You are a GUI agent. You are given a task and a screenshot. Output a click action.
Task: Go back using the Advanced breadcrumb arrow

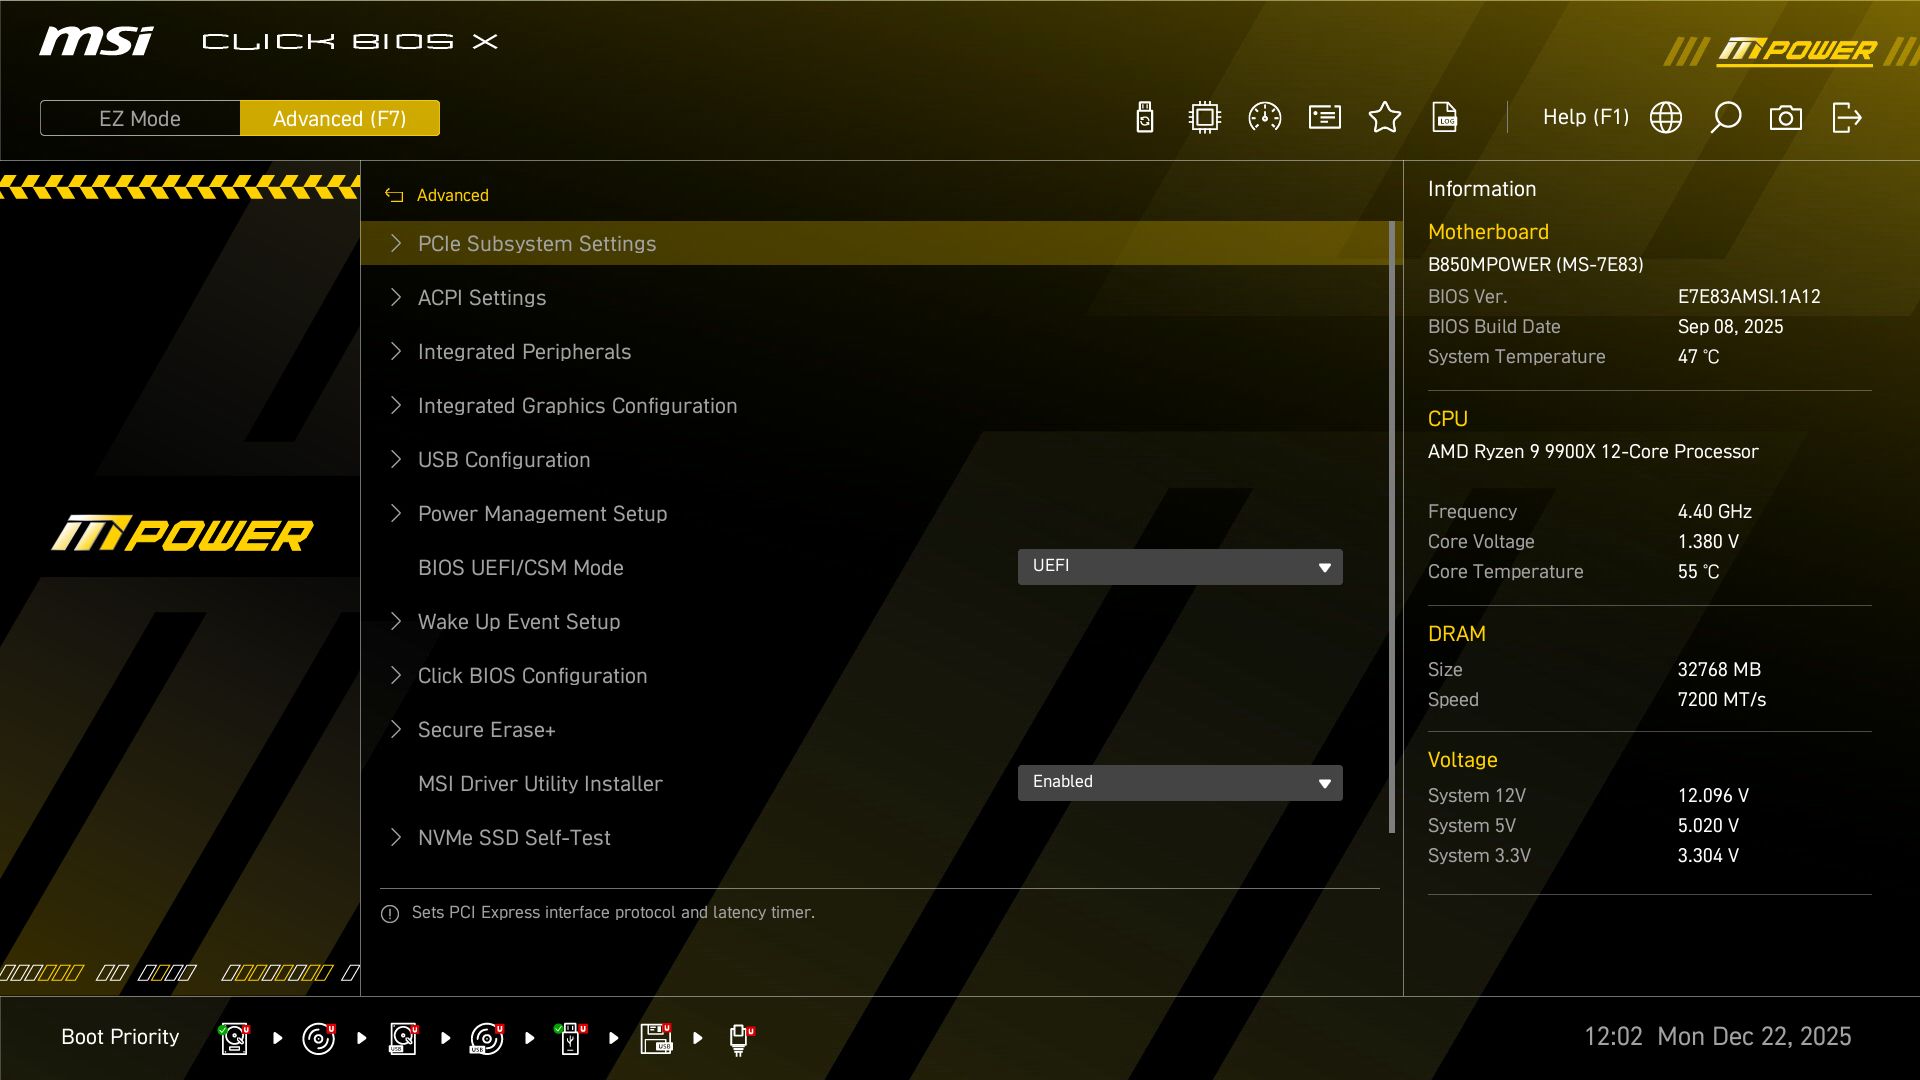(394, 195)
